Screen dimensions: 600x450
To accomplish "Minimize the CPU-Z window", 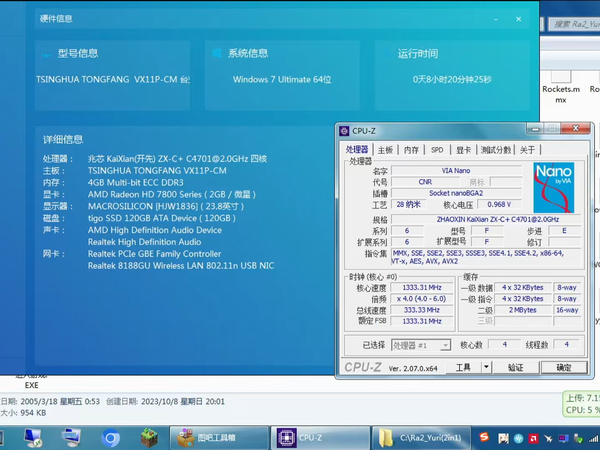I will click(535, 129).
